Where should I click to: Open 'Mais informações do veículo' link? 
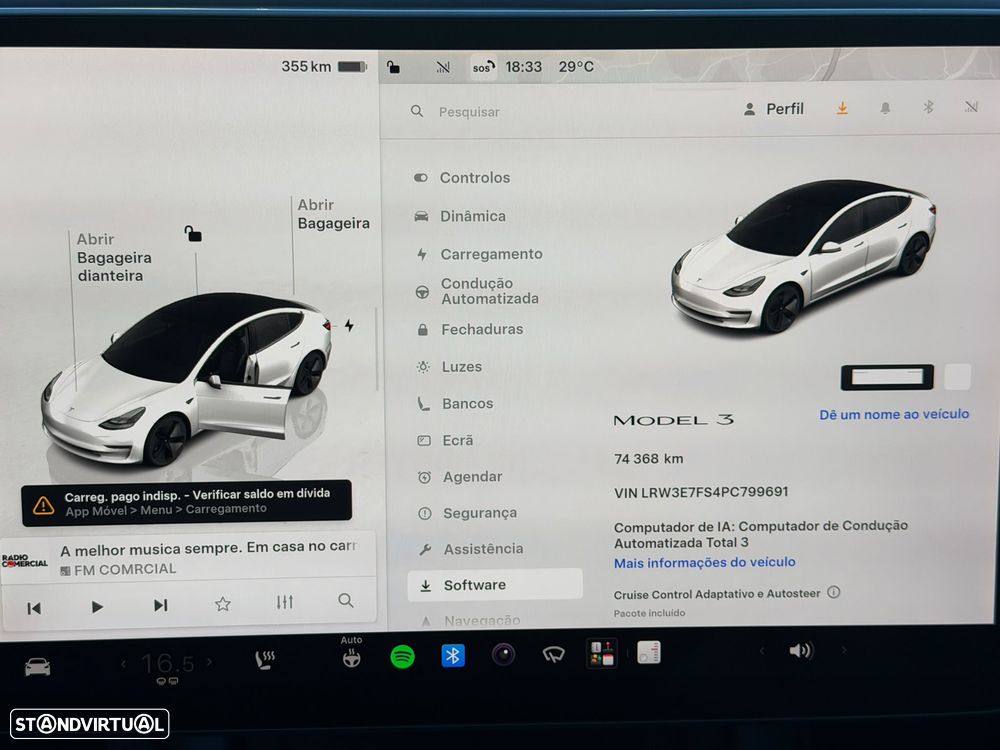705,562
